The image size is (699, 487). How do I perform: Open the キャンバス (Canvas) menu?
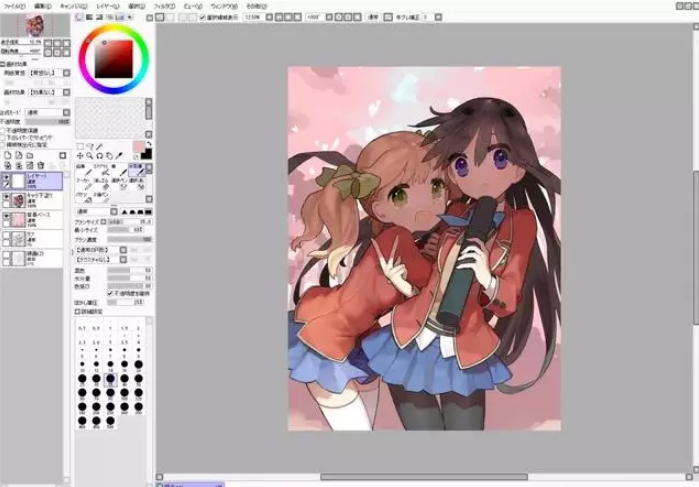pyautogui.click(x=74, y=6)
